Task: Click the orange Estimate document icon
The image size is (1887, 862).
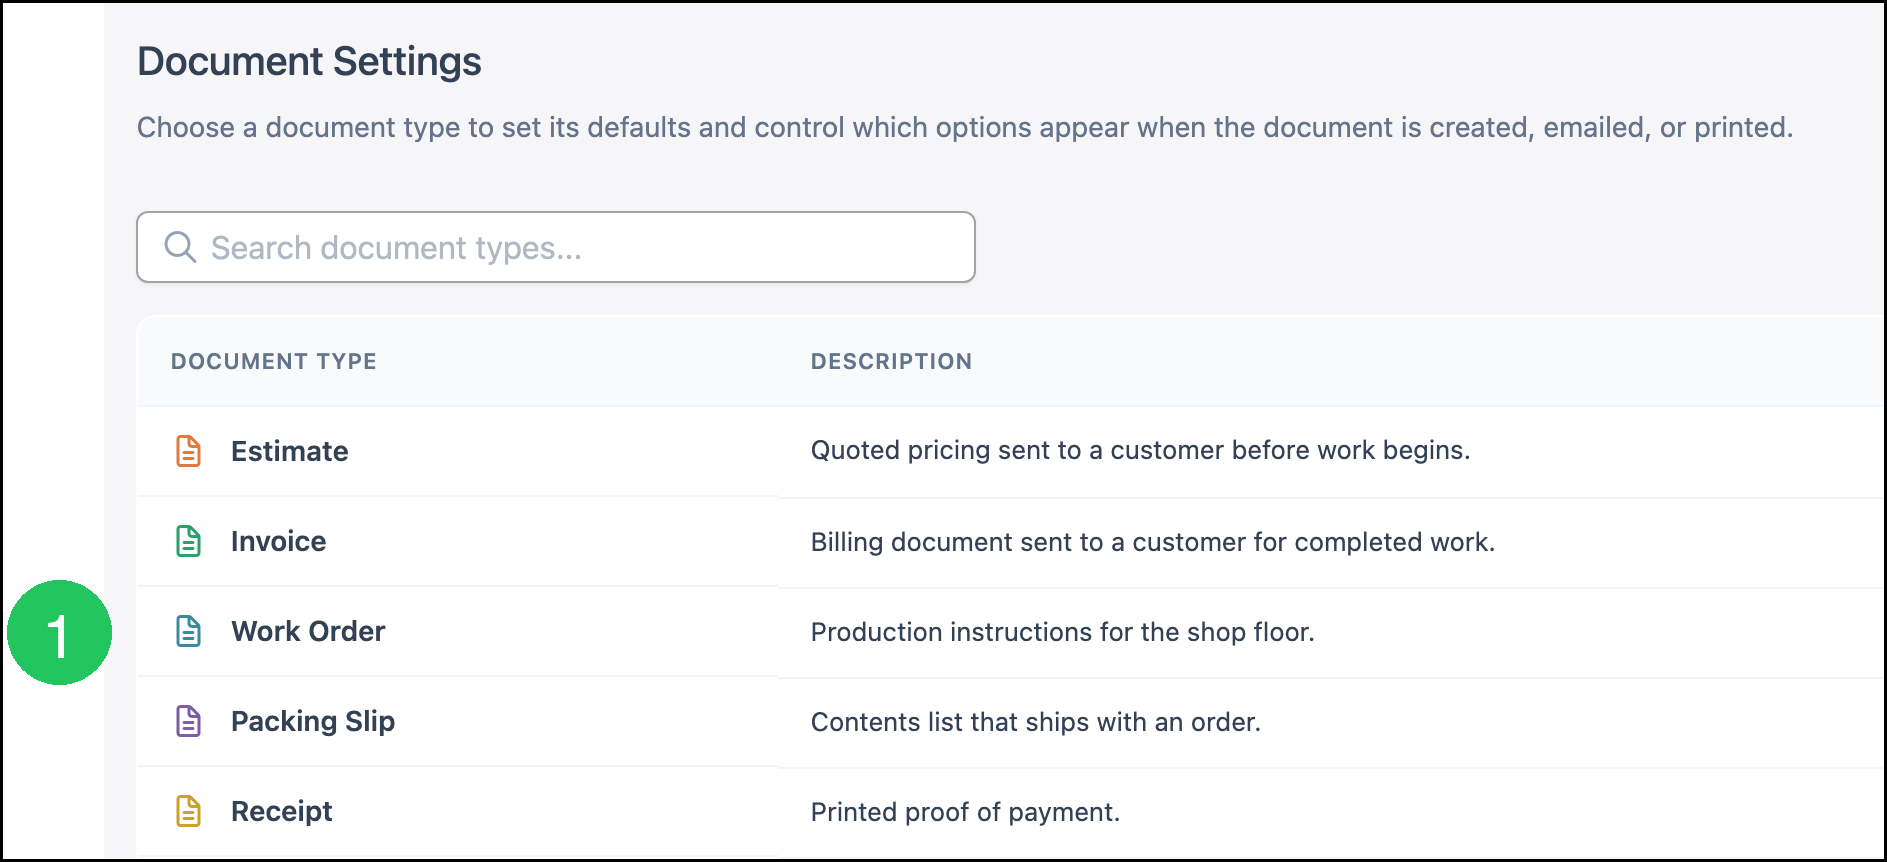Action: pos(188,451)
